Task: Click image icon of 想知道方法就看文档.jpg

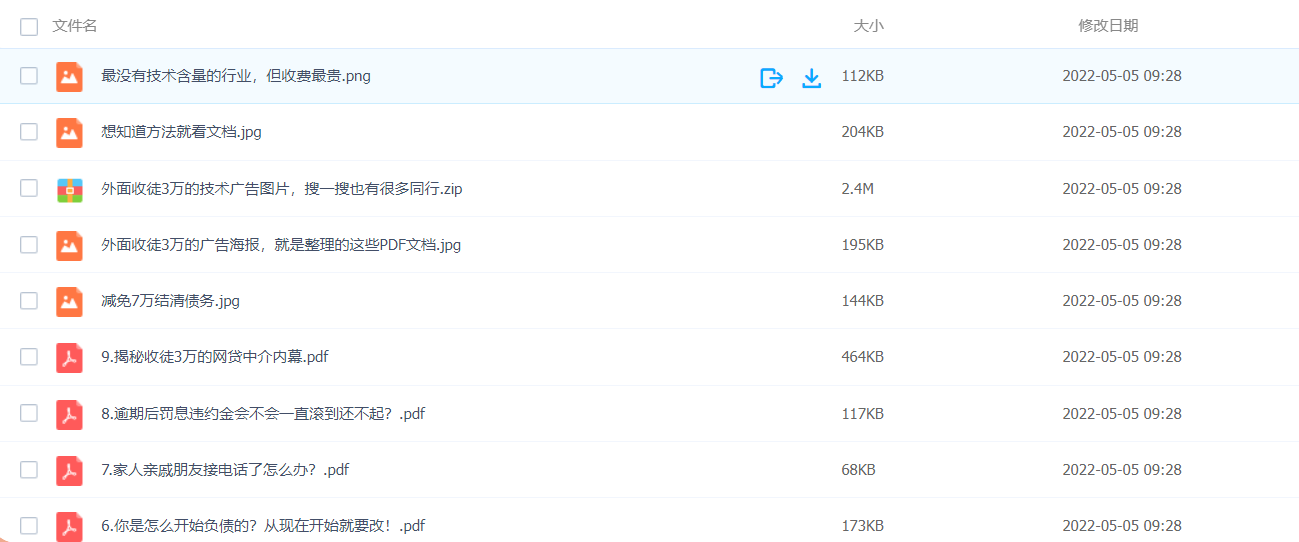Action: tap(69, 132)
